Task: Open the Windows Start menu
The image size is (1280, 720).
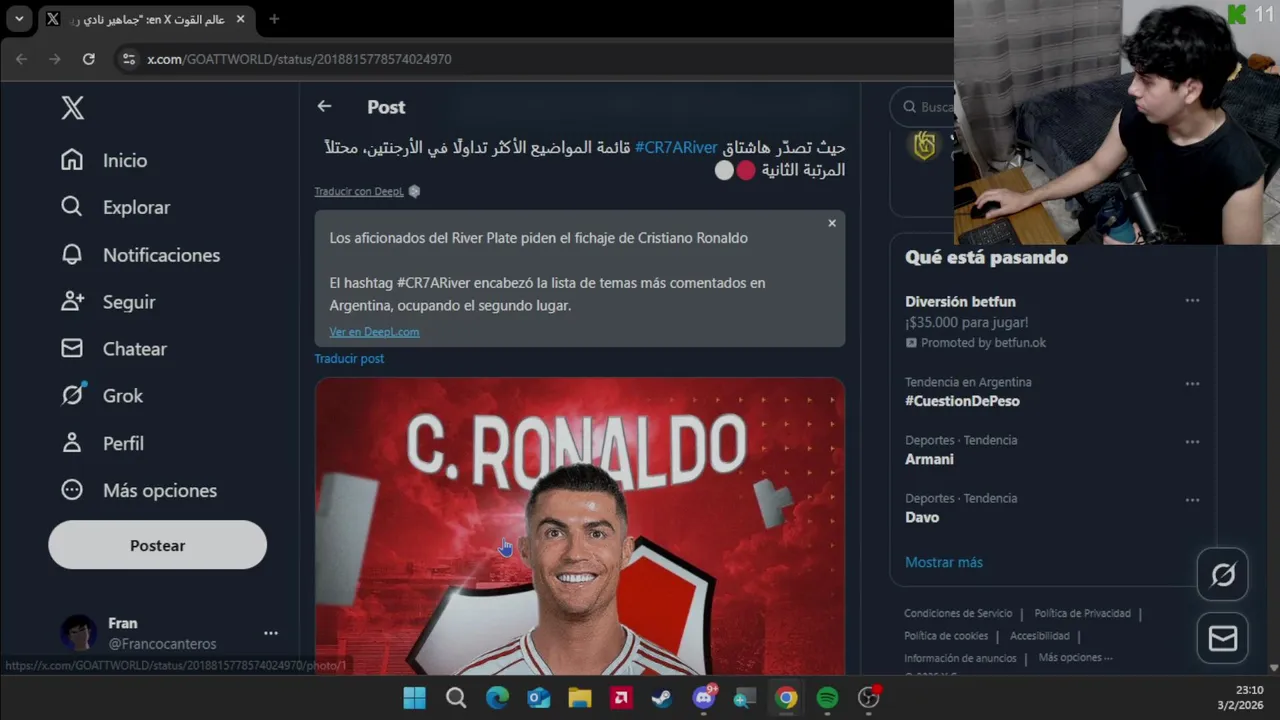Action: coord(414,698)
